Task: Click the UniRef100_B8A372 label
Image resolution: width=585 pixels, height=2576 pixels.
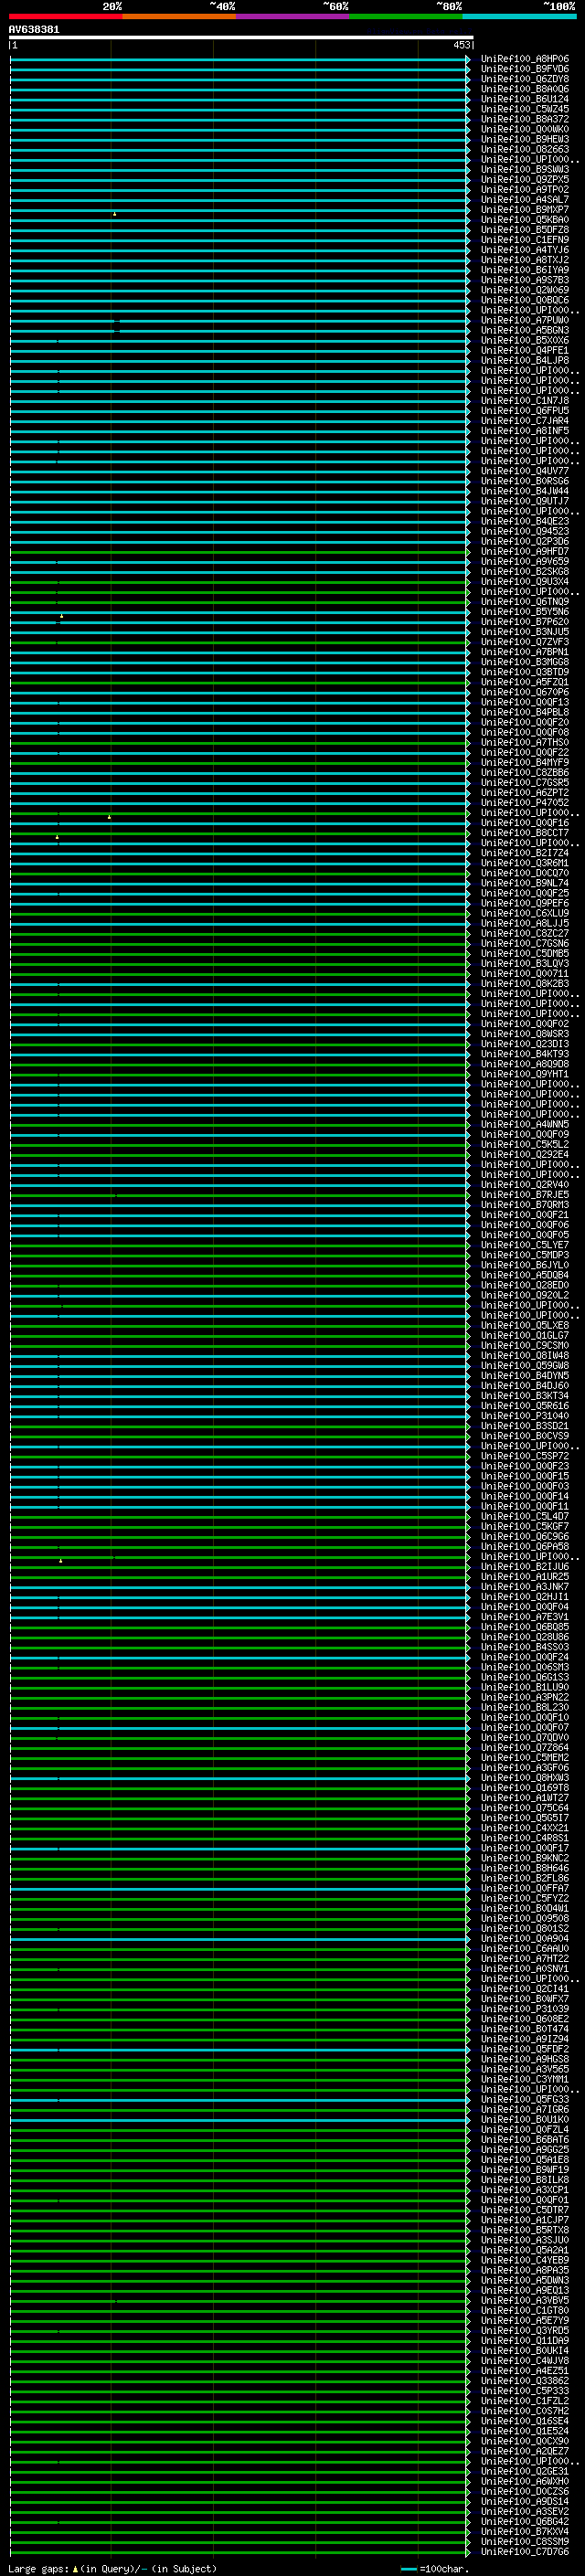Action: (524, 119)
